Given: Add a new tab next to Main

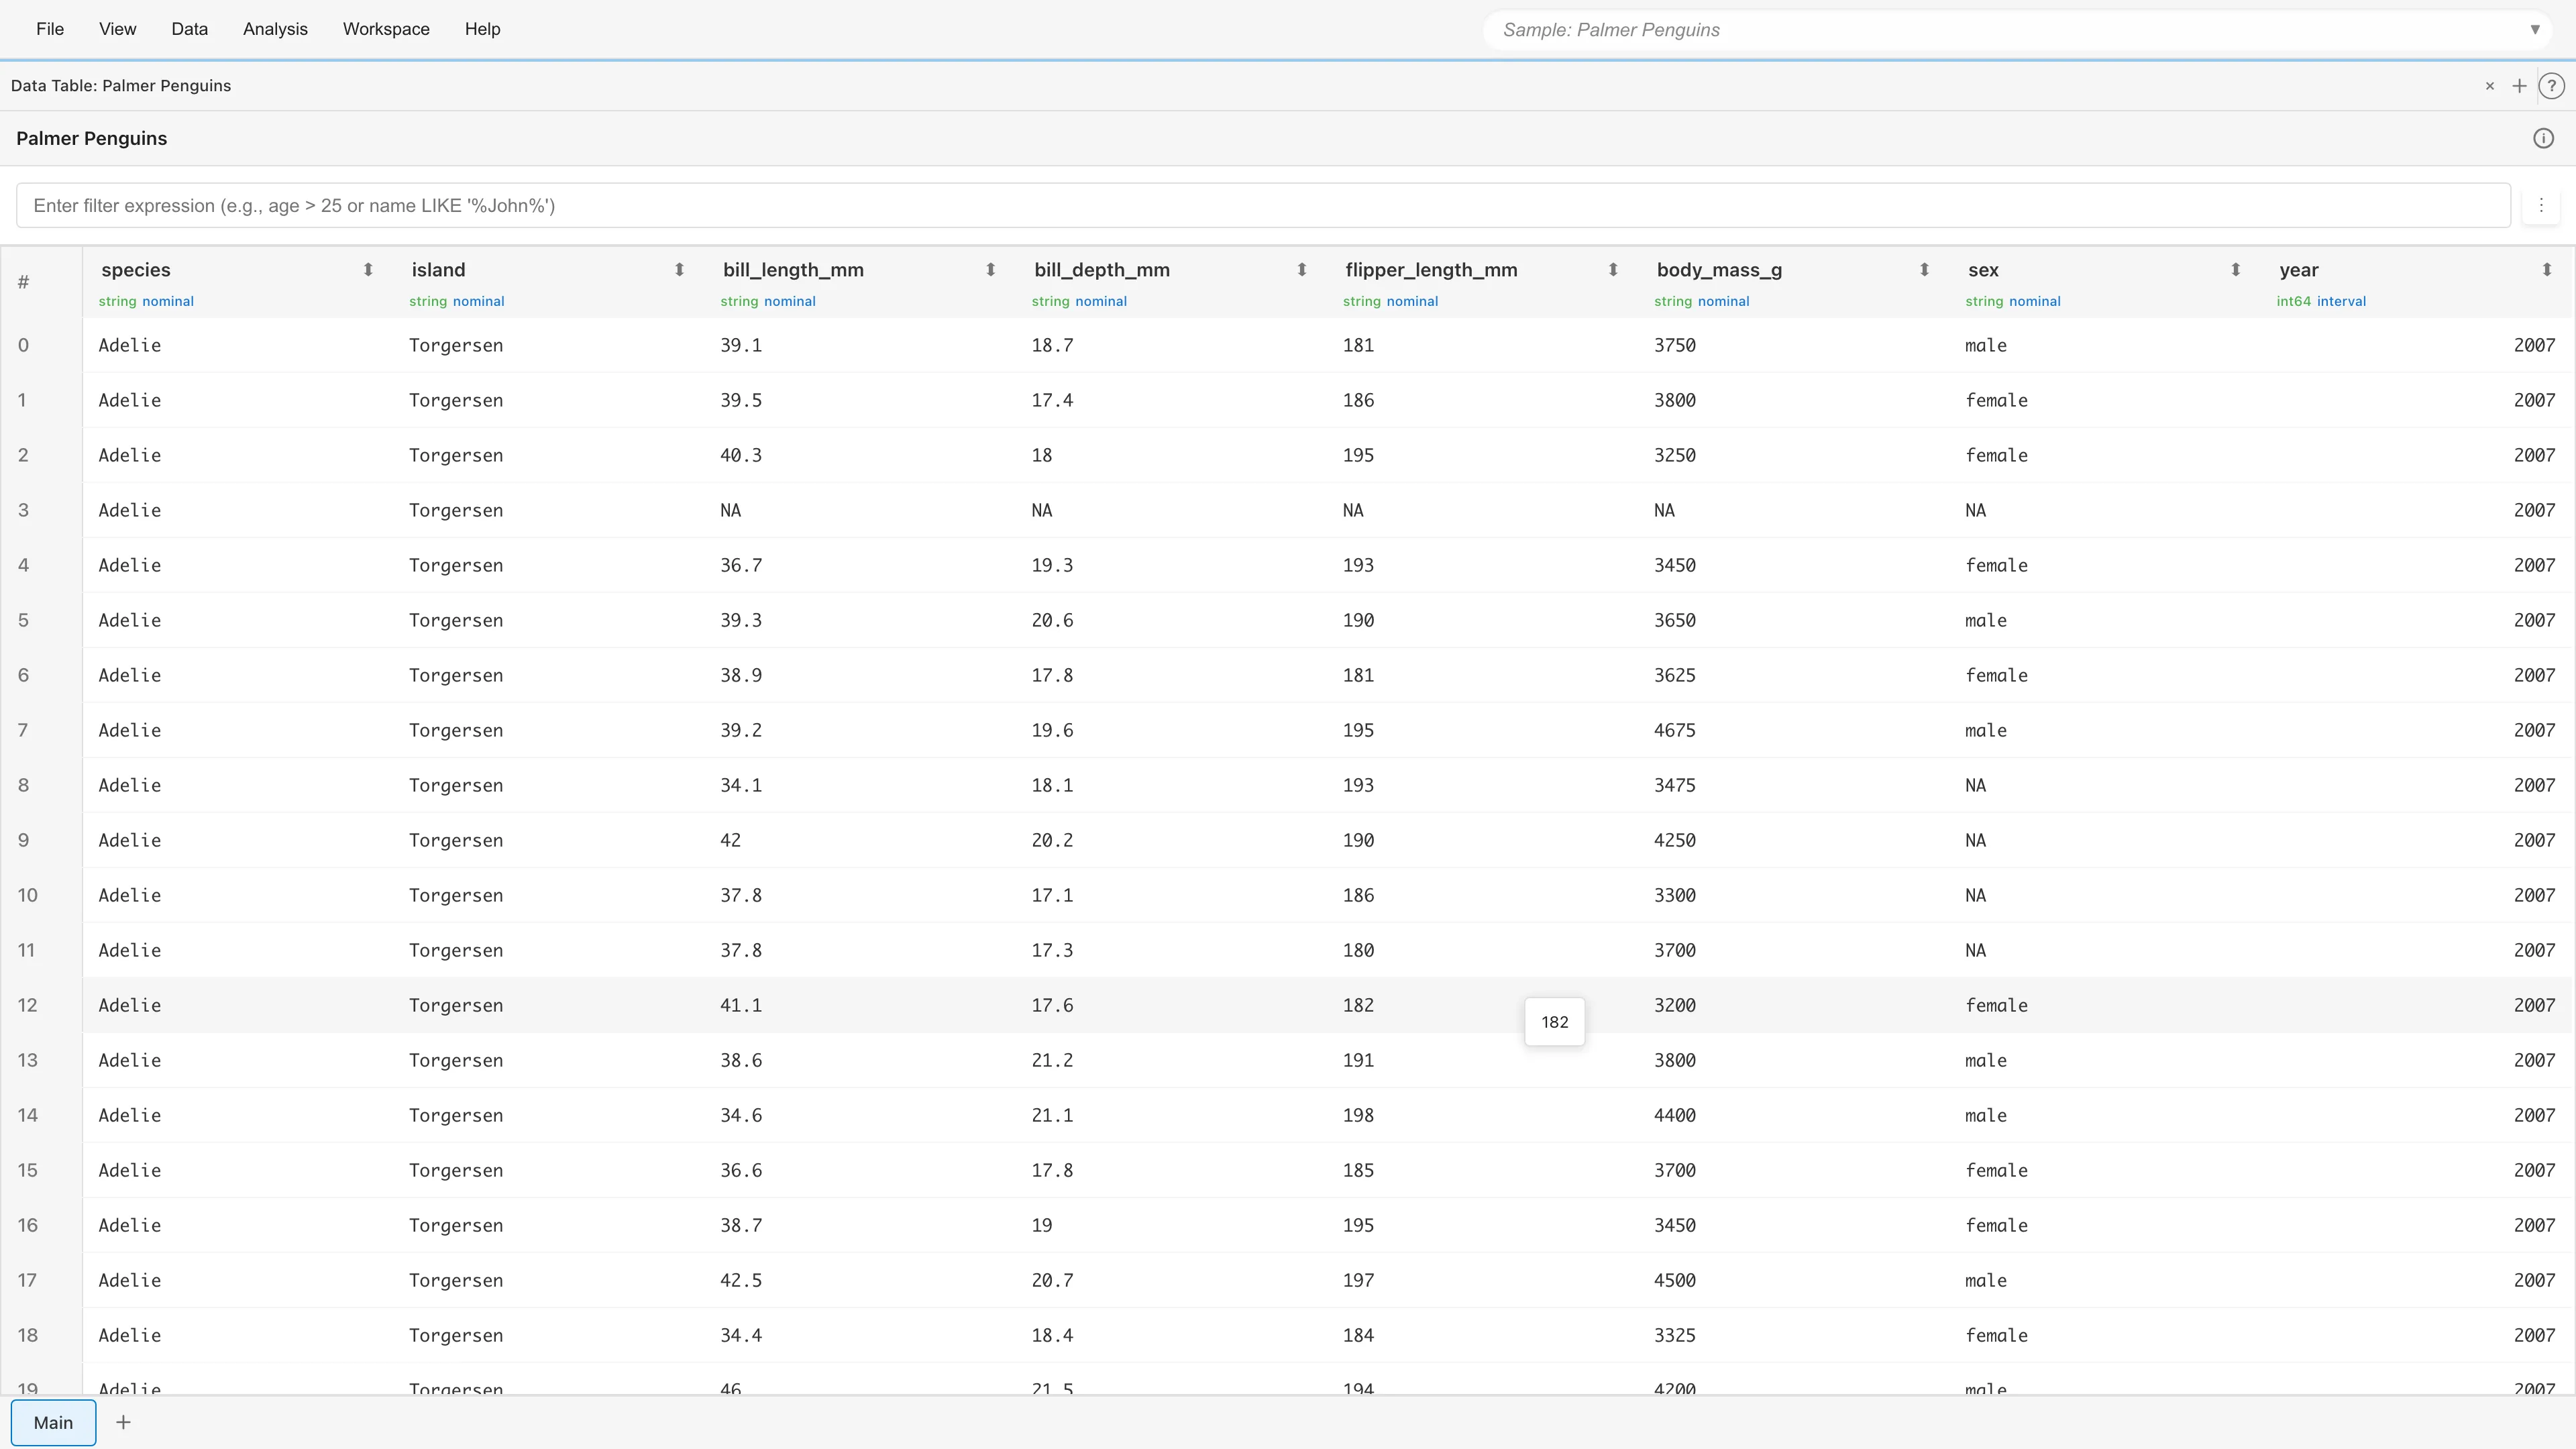Looking at the screenshot, I should [x=123, y=1422].
